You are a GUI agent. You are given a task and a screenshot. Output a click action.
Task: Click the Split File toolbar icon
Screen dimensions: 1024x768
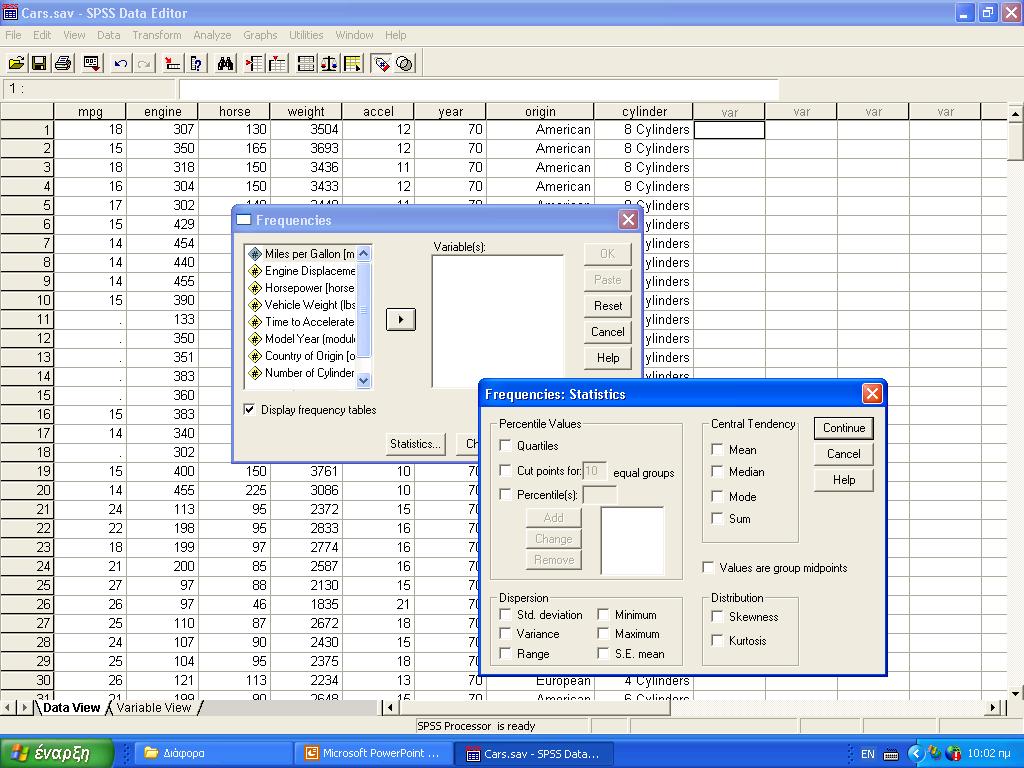pos(306,63)
